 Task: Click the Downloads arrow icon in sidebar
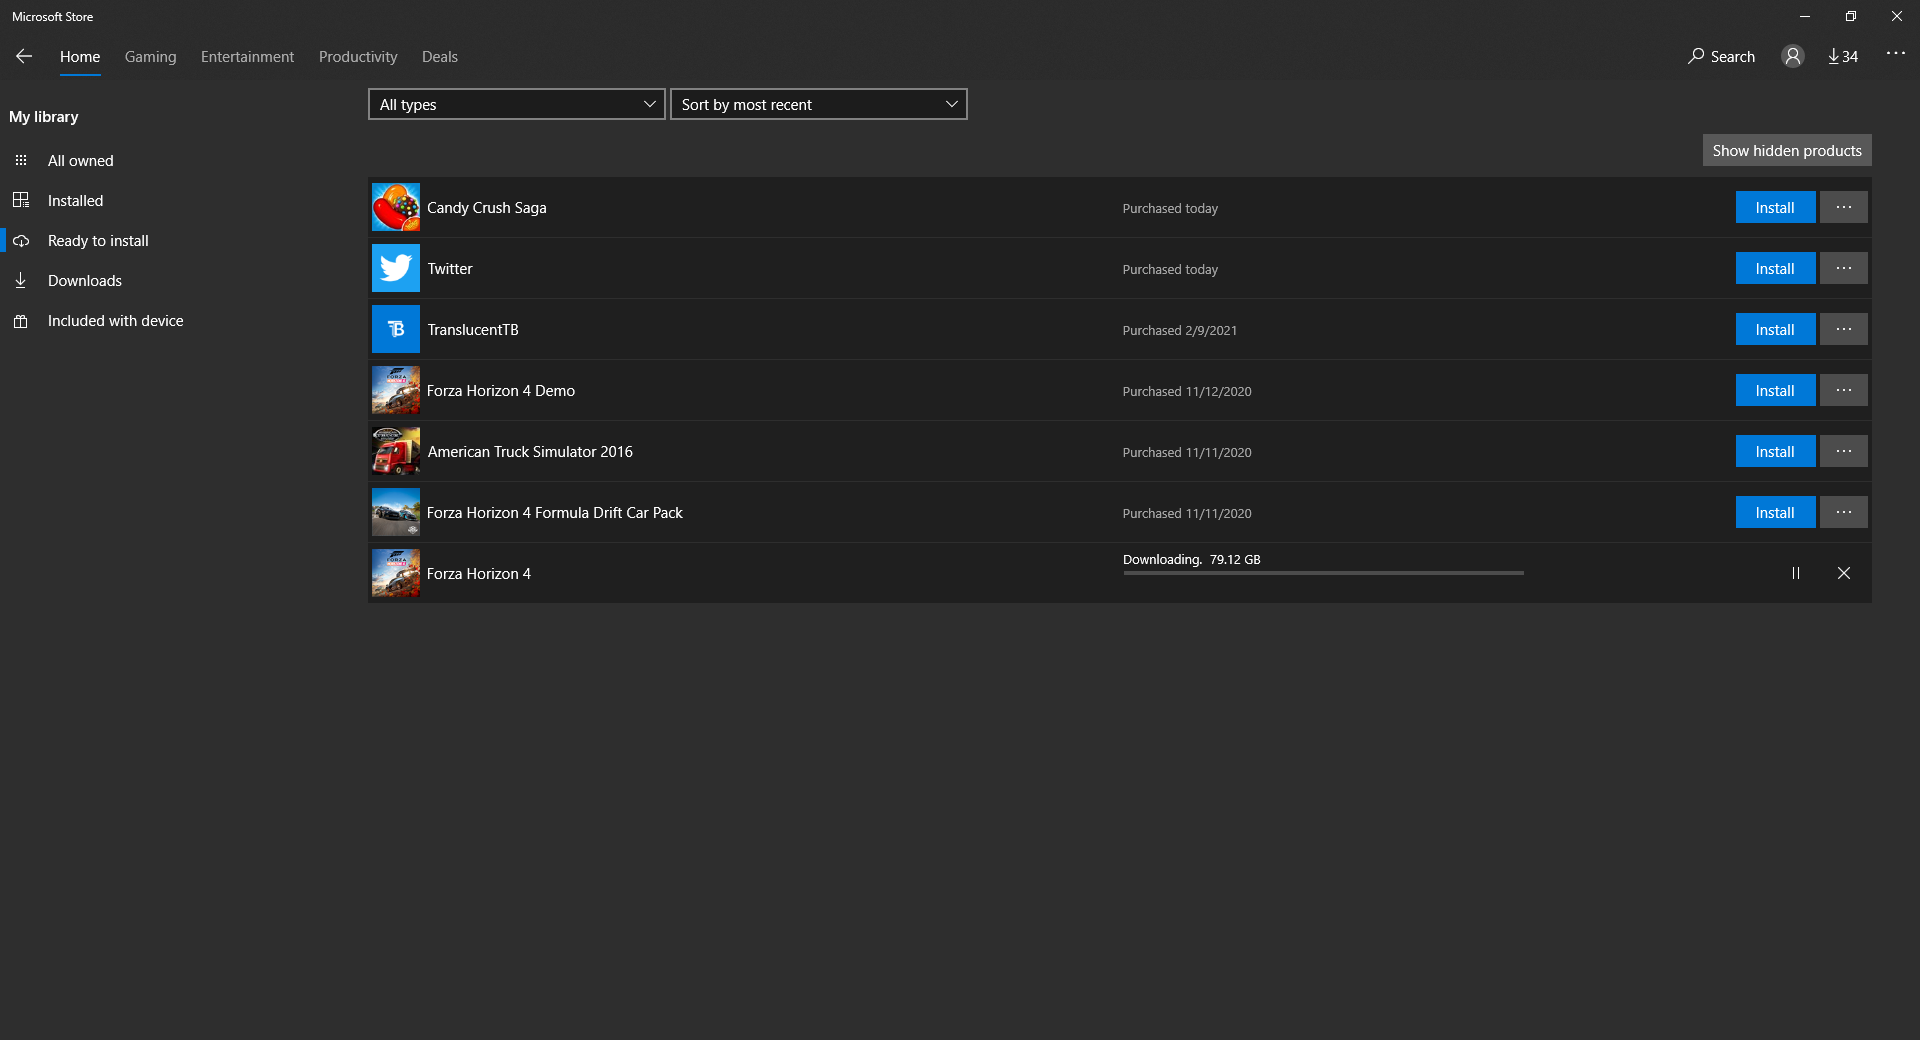[x=21, y=280]
